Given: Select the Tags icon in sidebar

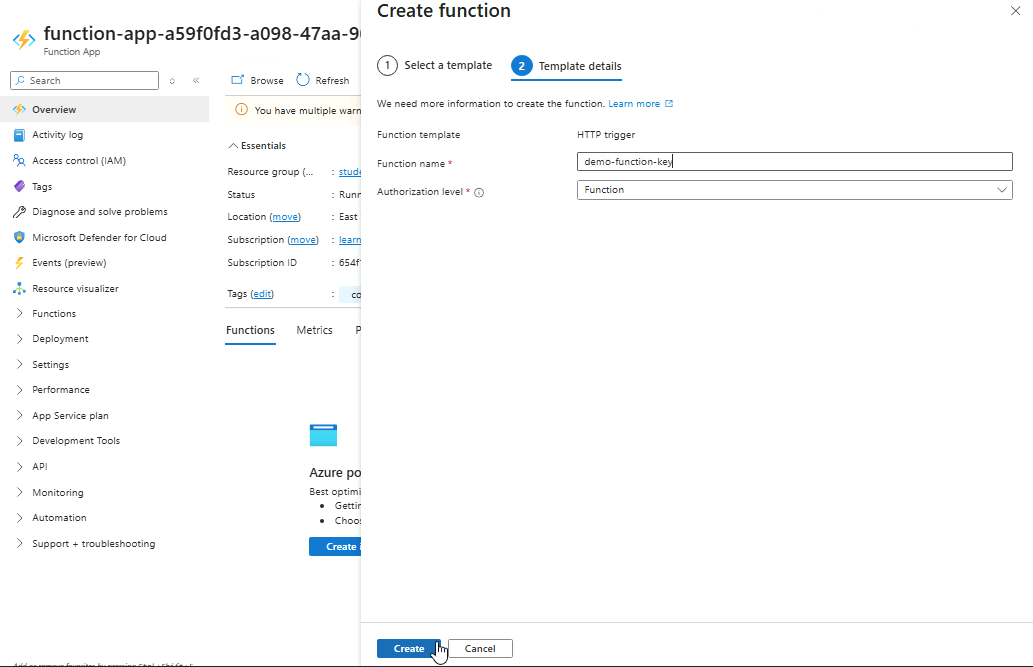Looking at the screenshot, I should tap(19, 187).
